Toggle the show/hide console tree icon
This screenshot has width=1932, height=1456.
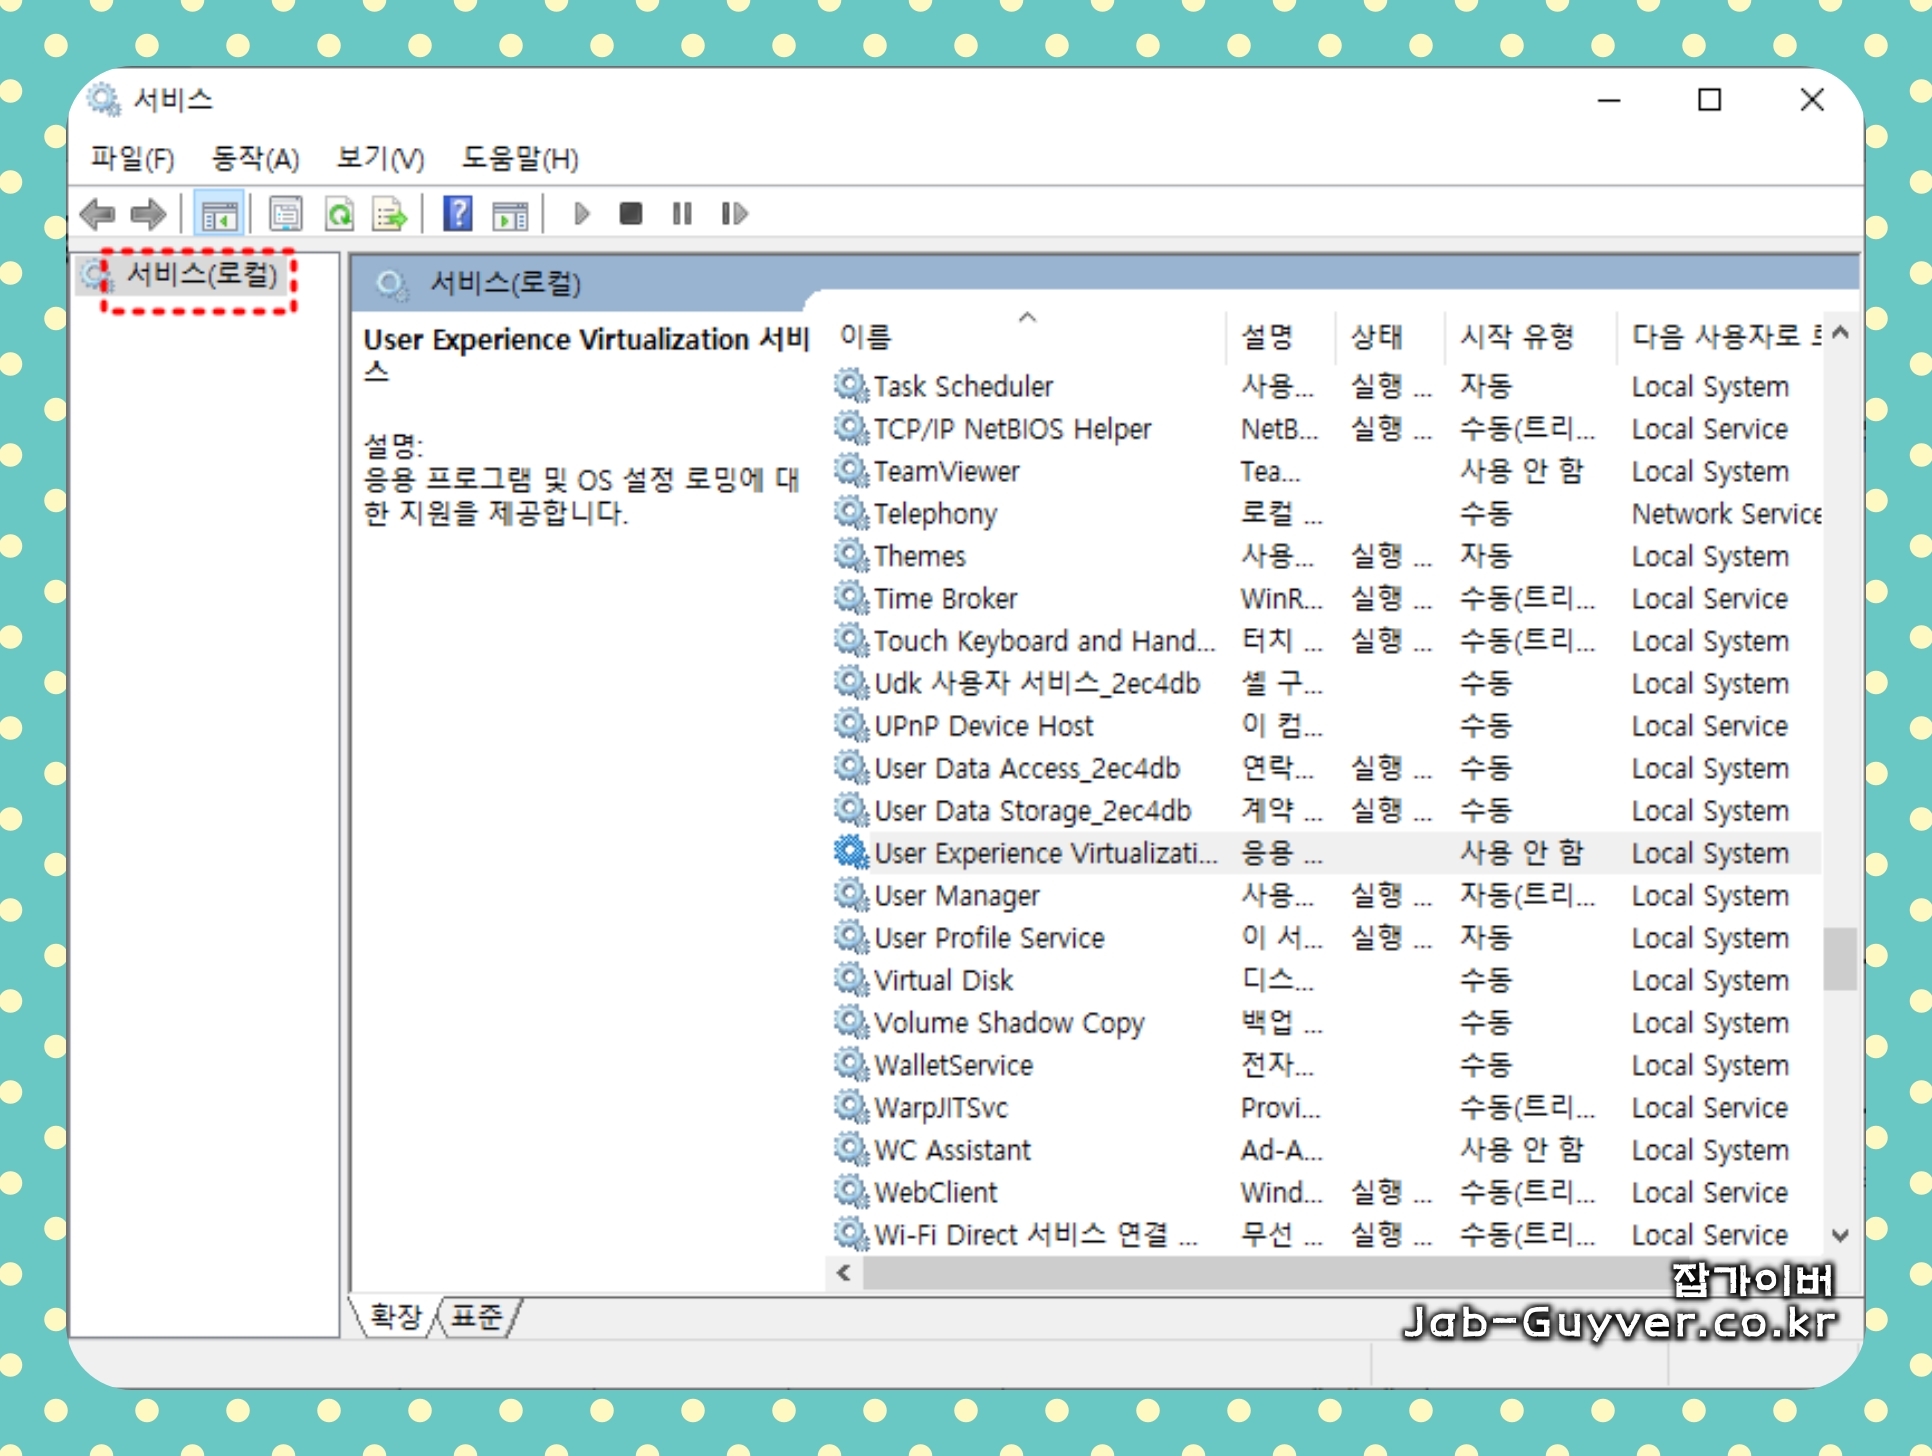point(219,214)
